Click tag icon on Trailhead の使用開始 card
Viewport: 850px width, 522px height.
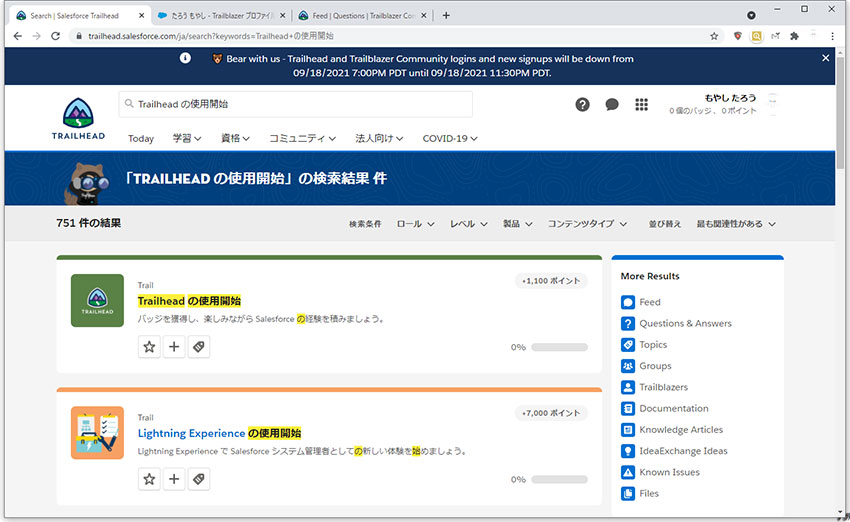(199, 346)
